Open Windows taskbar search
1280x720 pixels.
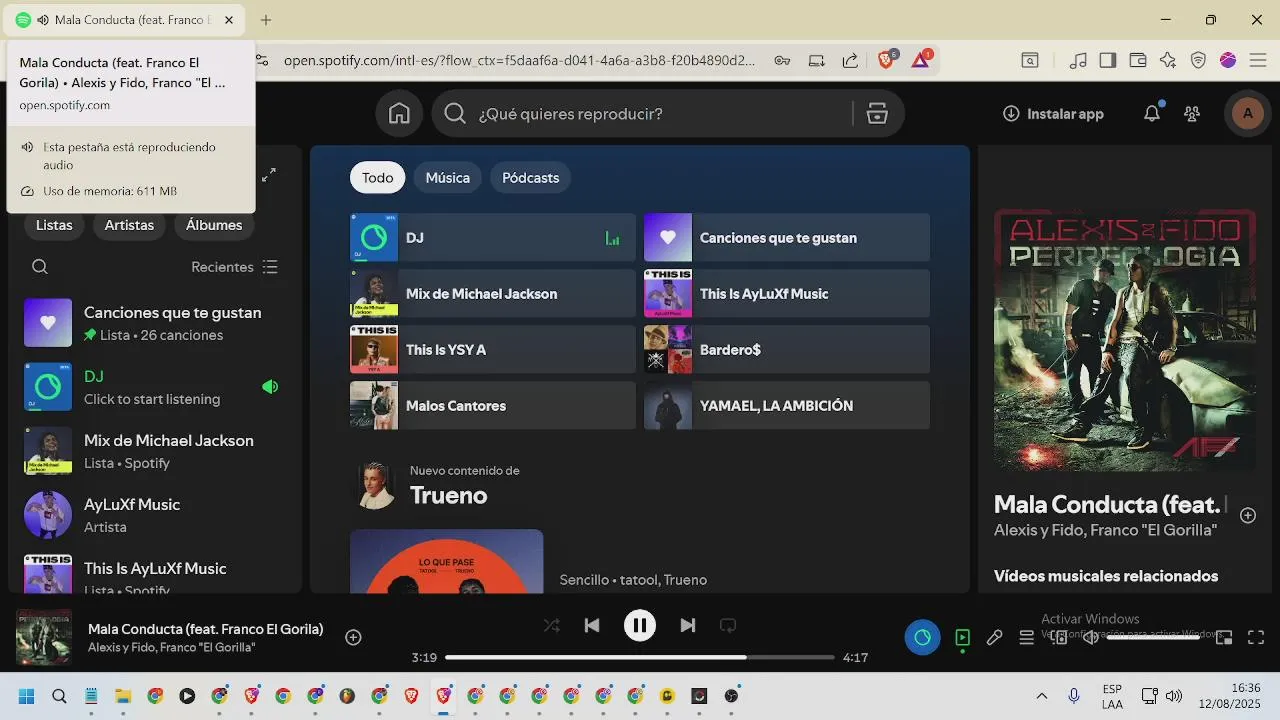pyautogui.click(x=59, y=696)
